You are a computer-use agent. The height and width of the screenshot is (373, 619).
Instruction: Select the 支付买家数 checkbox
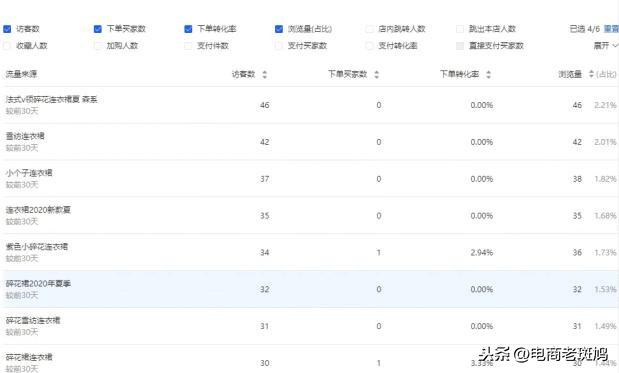[279, 46]
